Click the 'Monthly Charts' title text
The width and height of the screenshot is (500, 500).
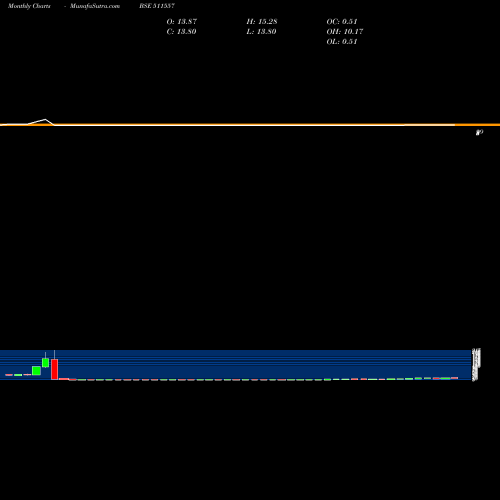(x=29, y=6)
